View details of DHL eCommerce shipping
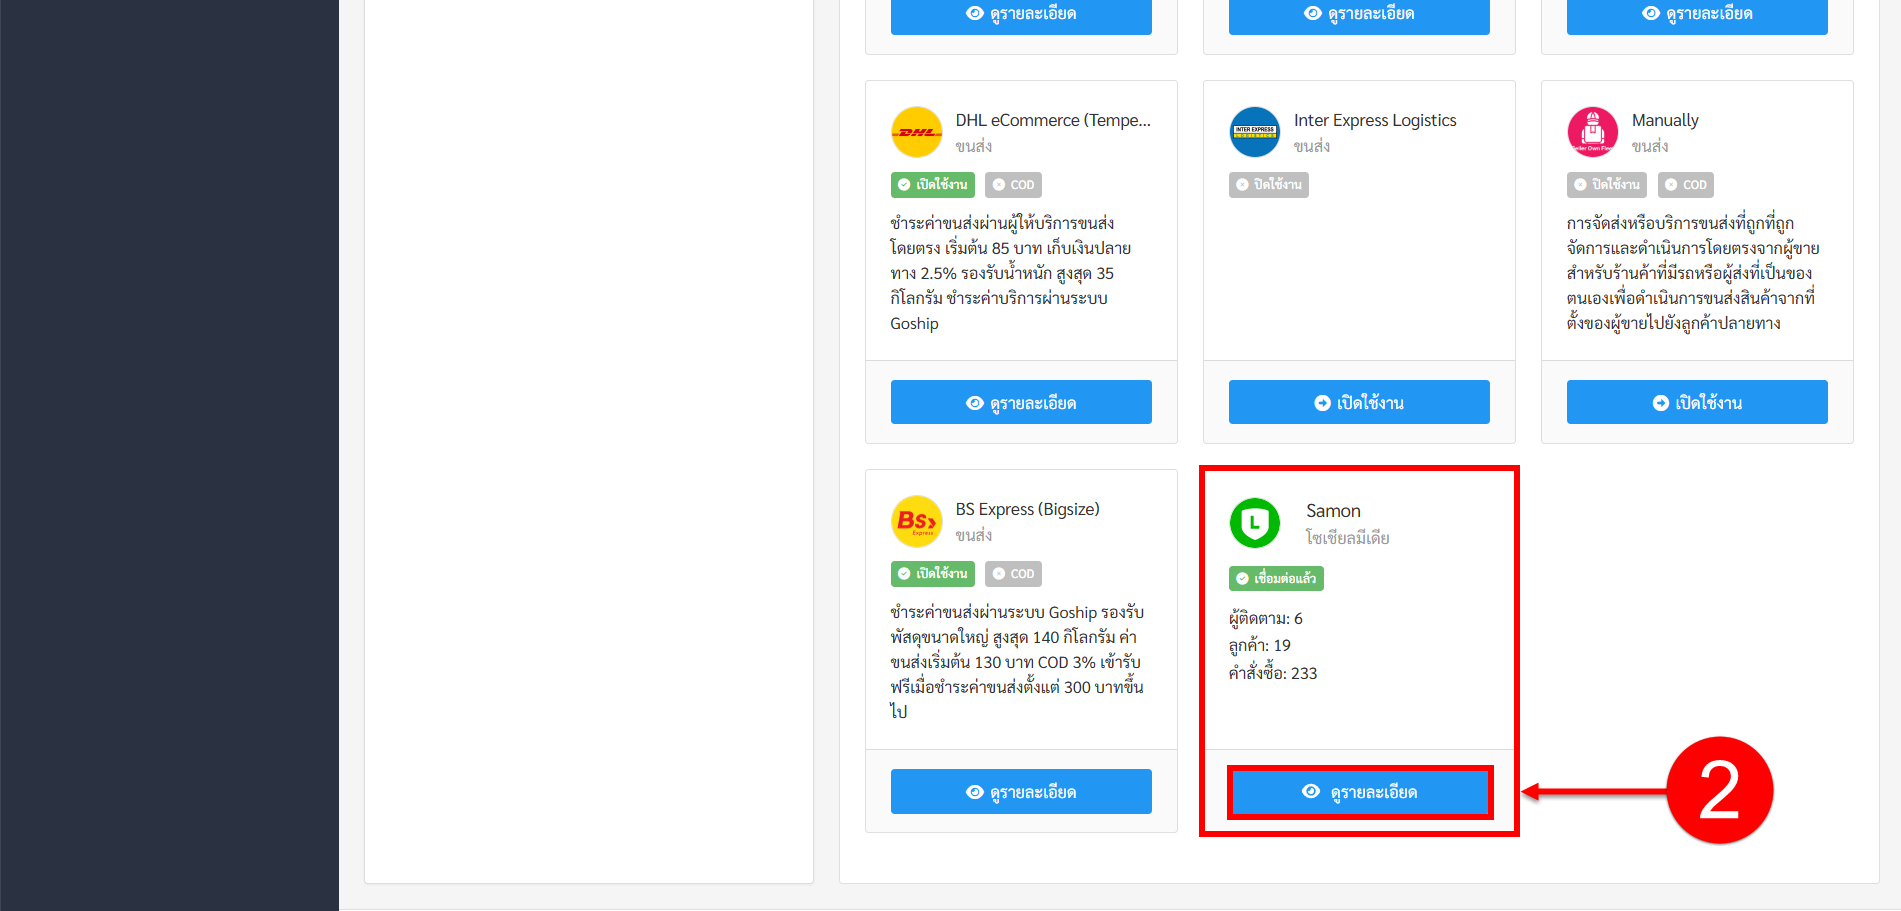Screen dimensions: 1901x911 tap(1020, 403)
